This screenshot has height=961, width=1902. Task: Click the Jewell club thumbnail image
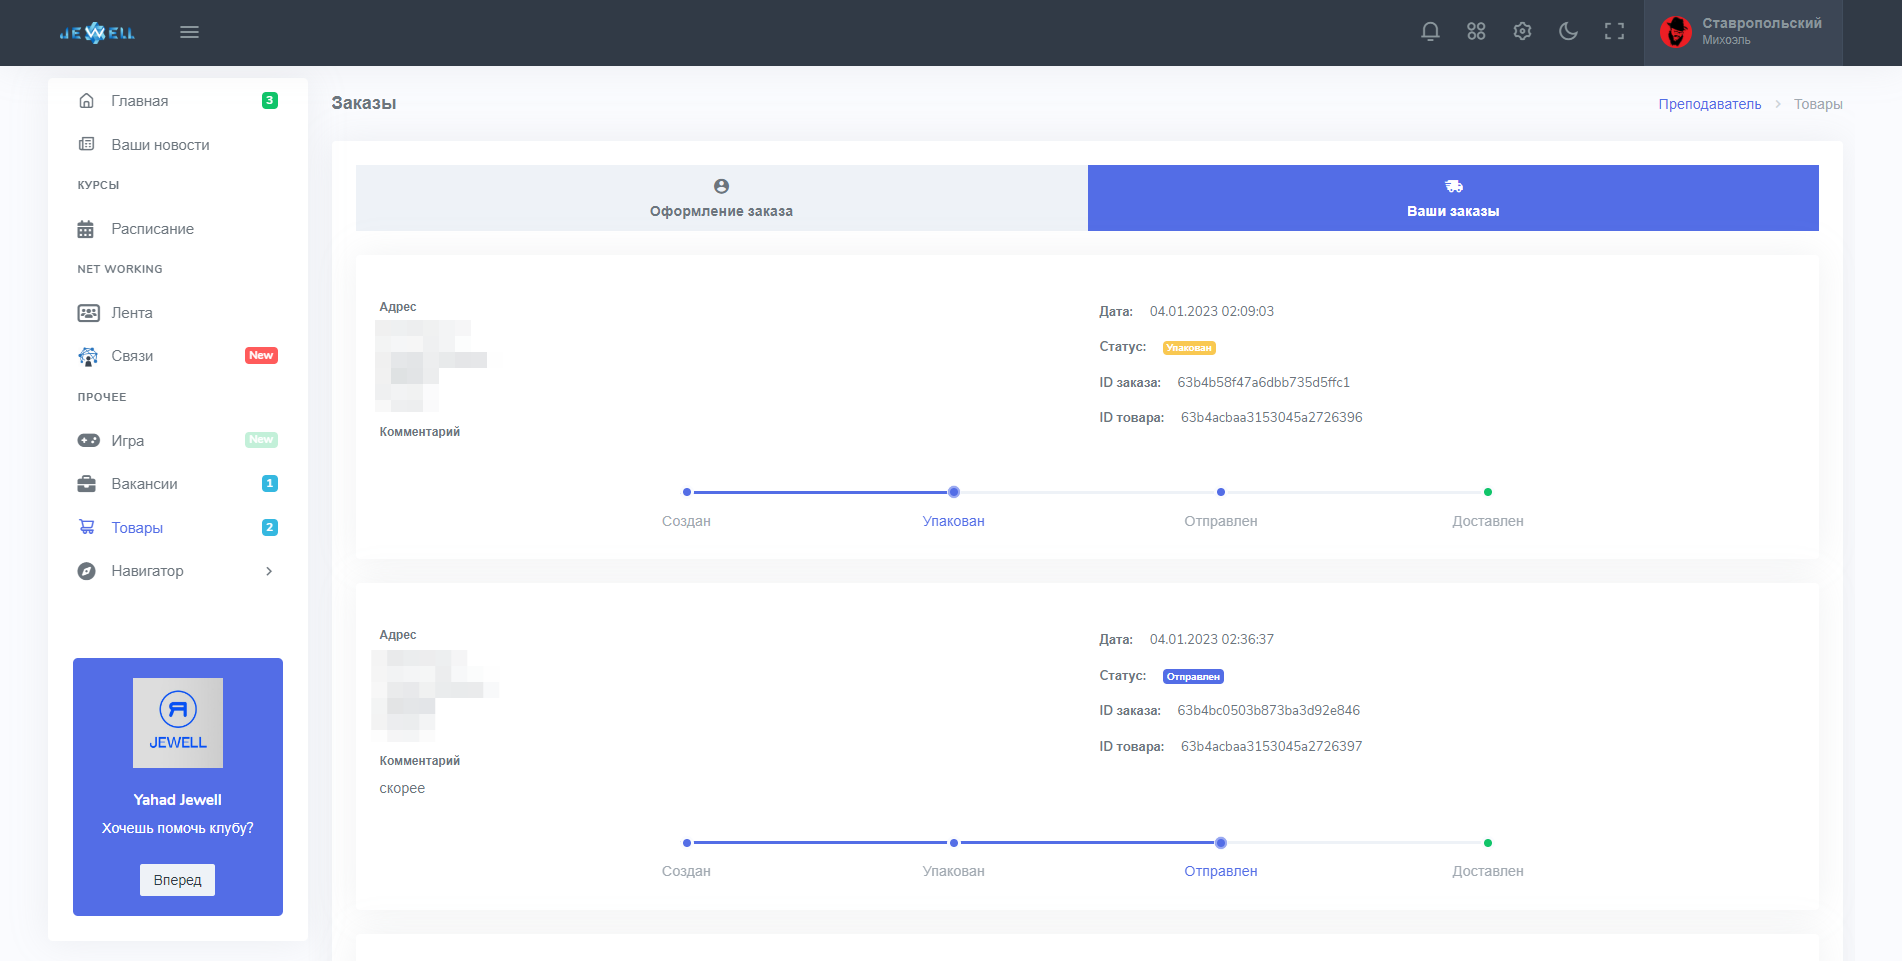[x=178, y=723]
